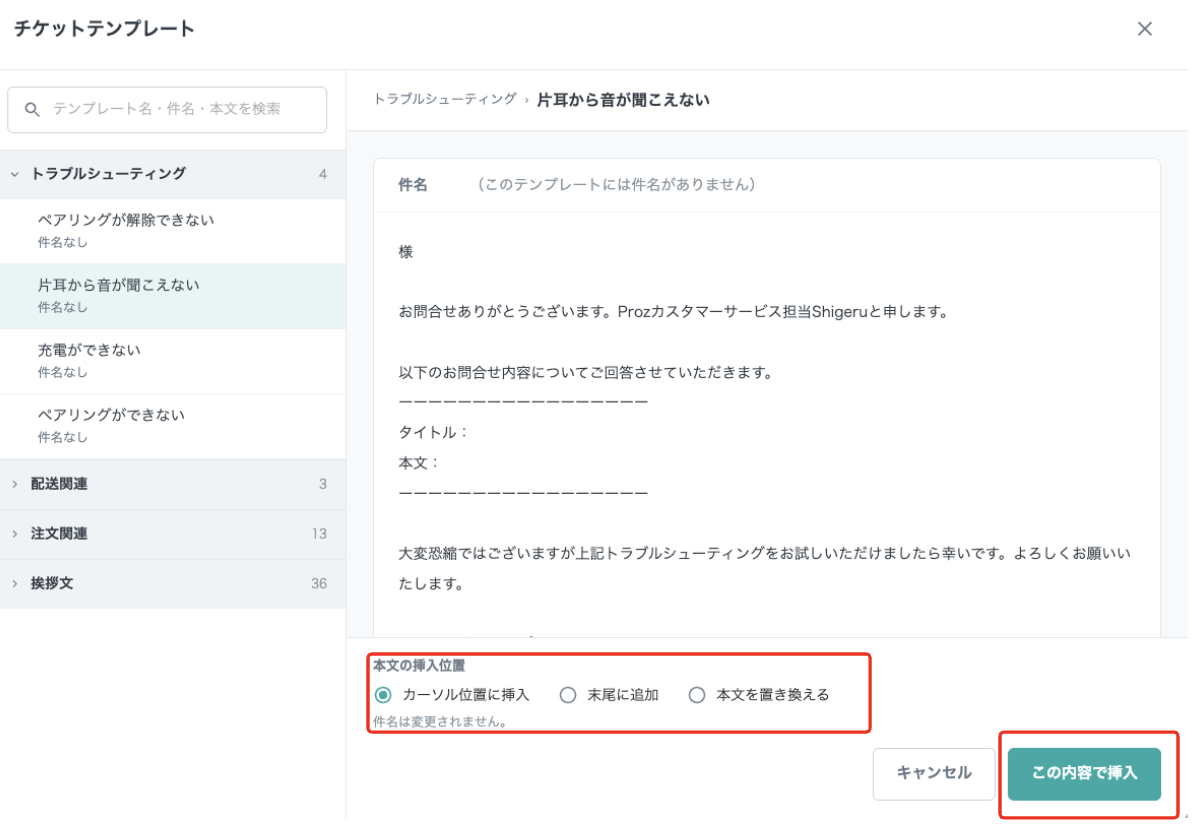Click the チケットテンプレート dialog title
Image resolution: width=1198 pixels, height=838 pixels.
(104, 29)
